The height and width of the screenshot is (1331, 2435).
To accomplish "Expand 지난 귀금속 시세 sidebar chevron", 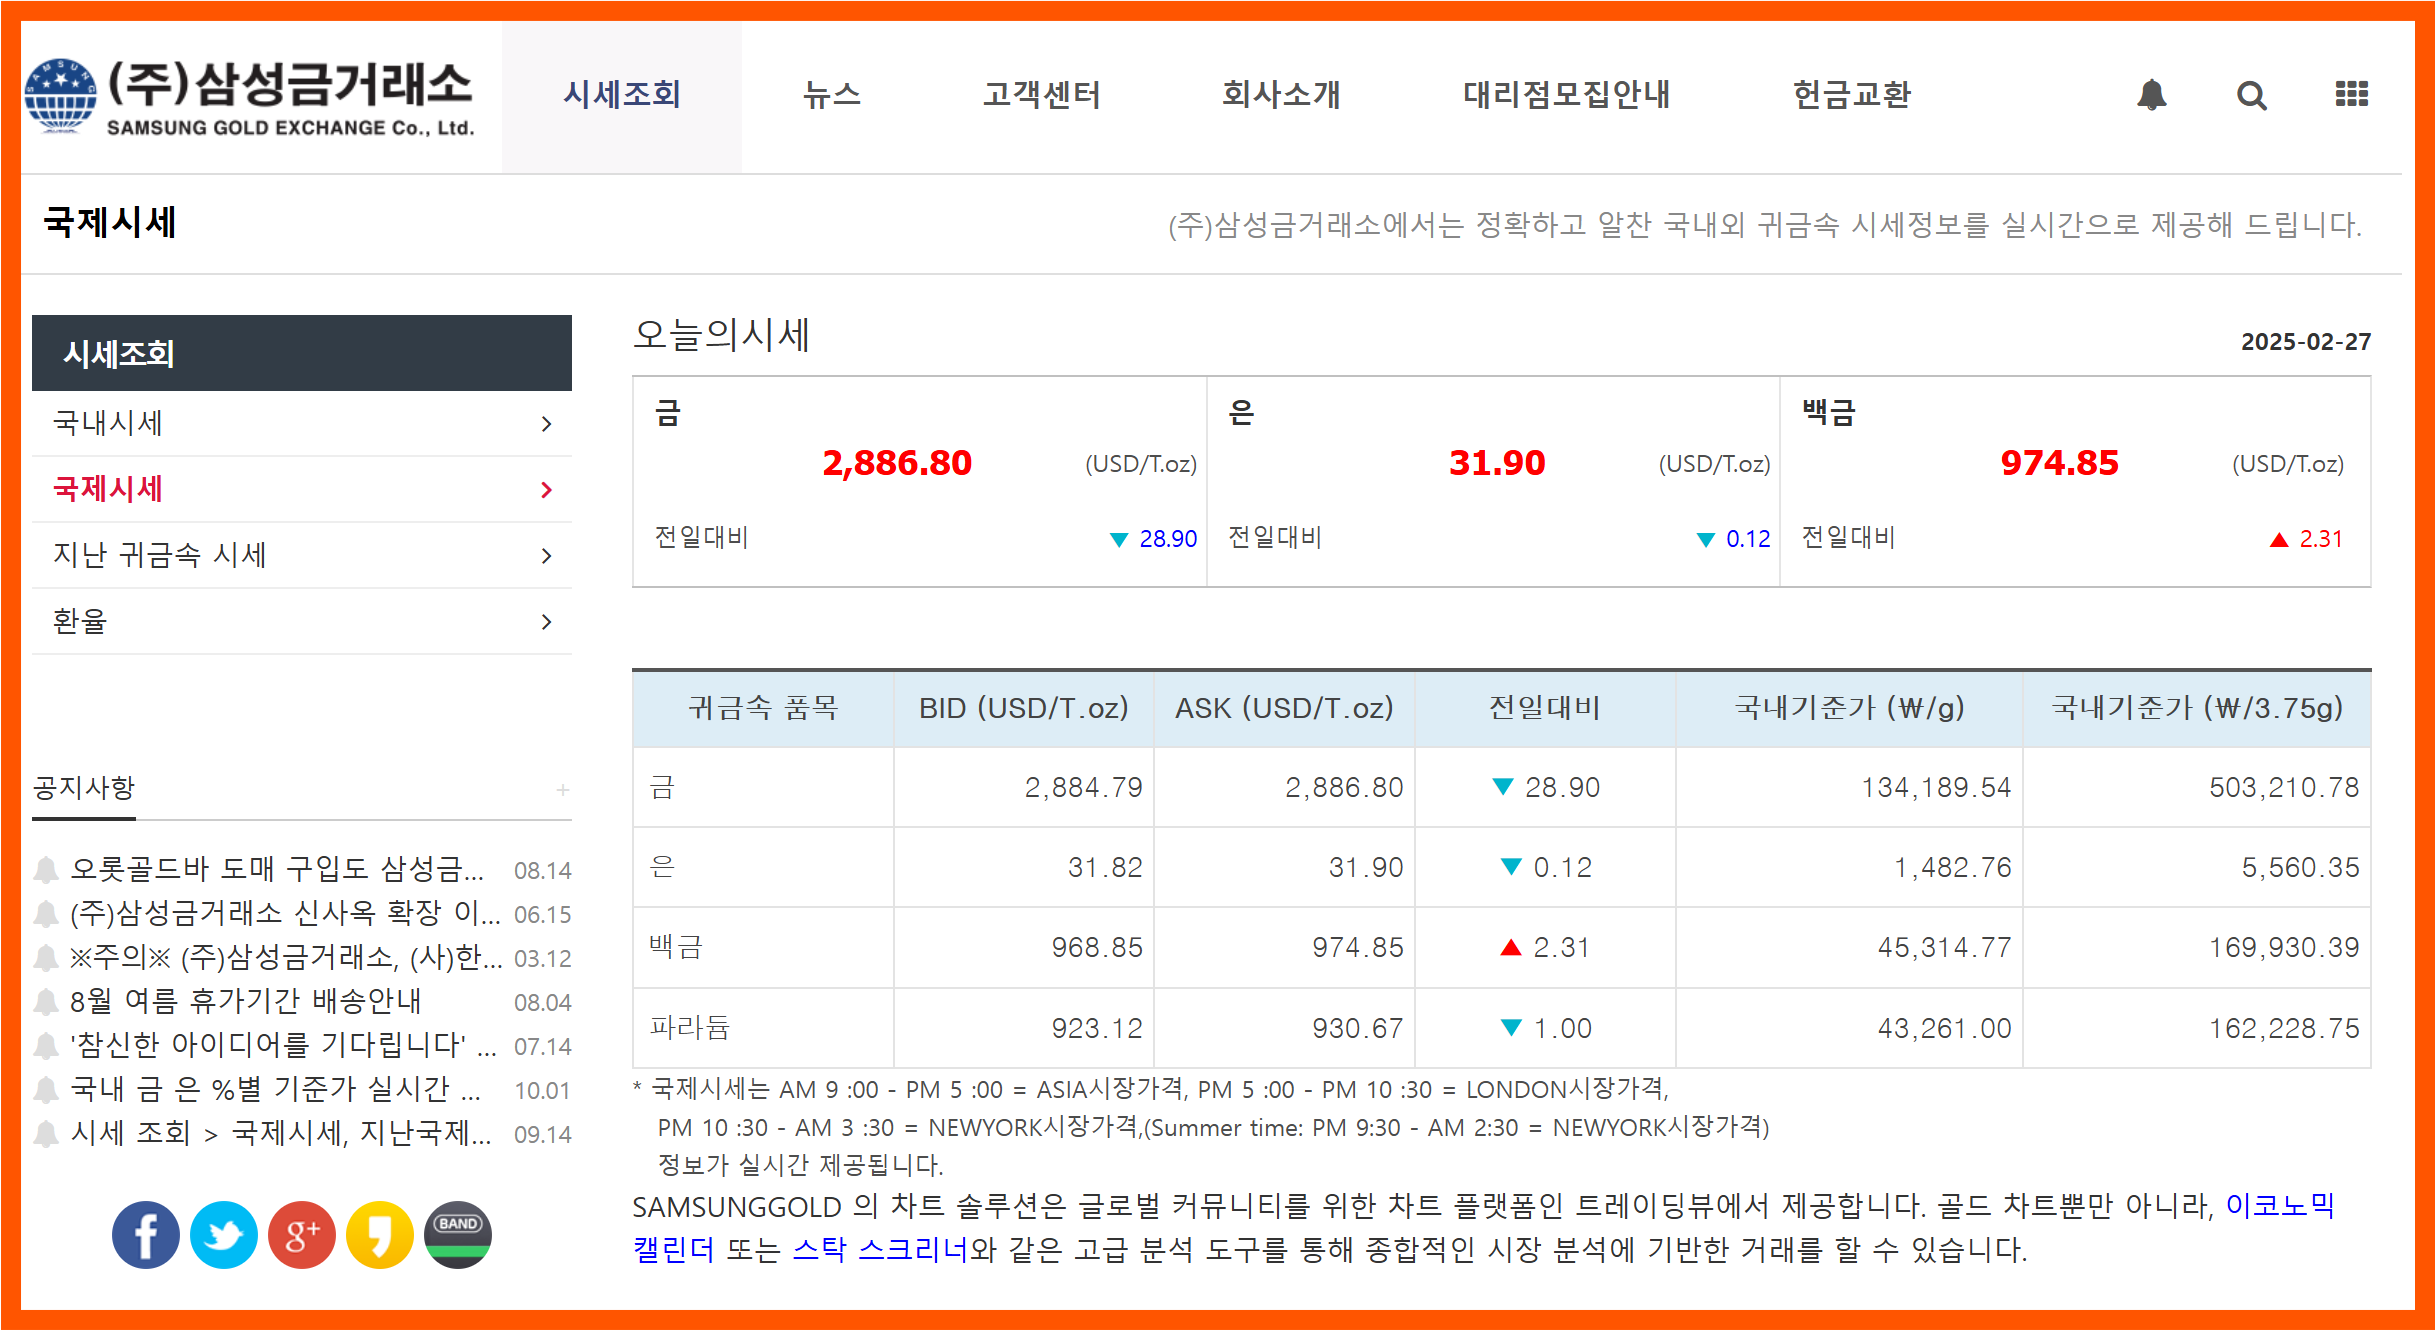I will 546,556.
